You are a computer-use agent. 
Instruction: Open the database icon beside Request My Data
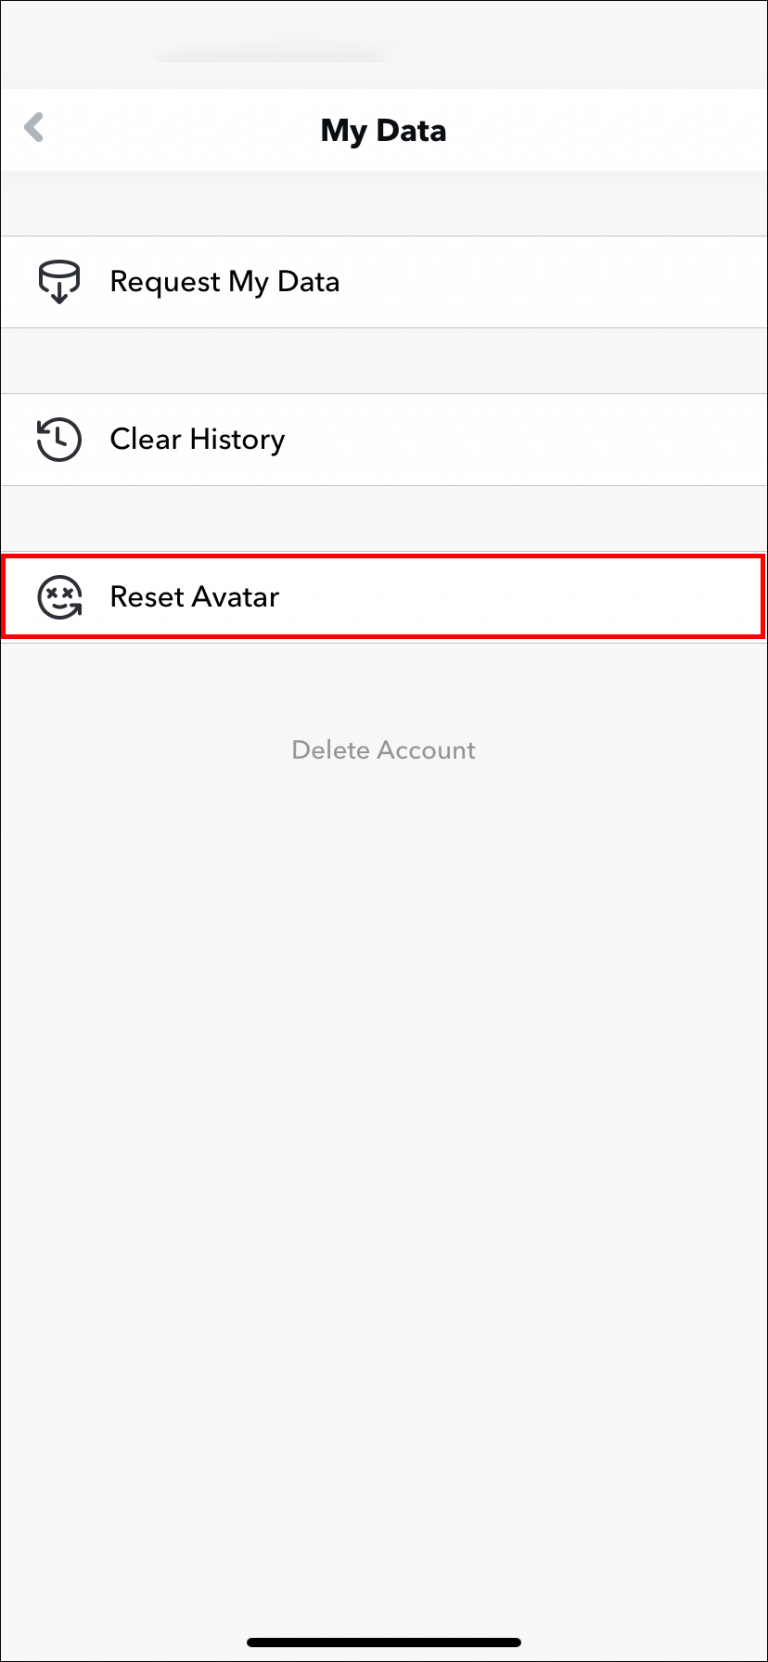(x=59, y=281)
